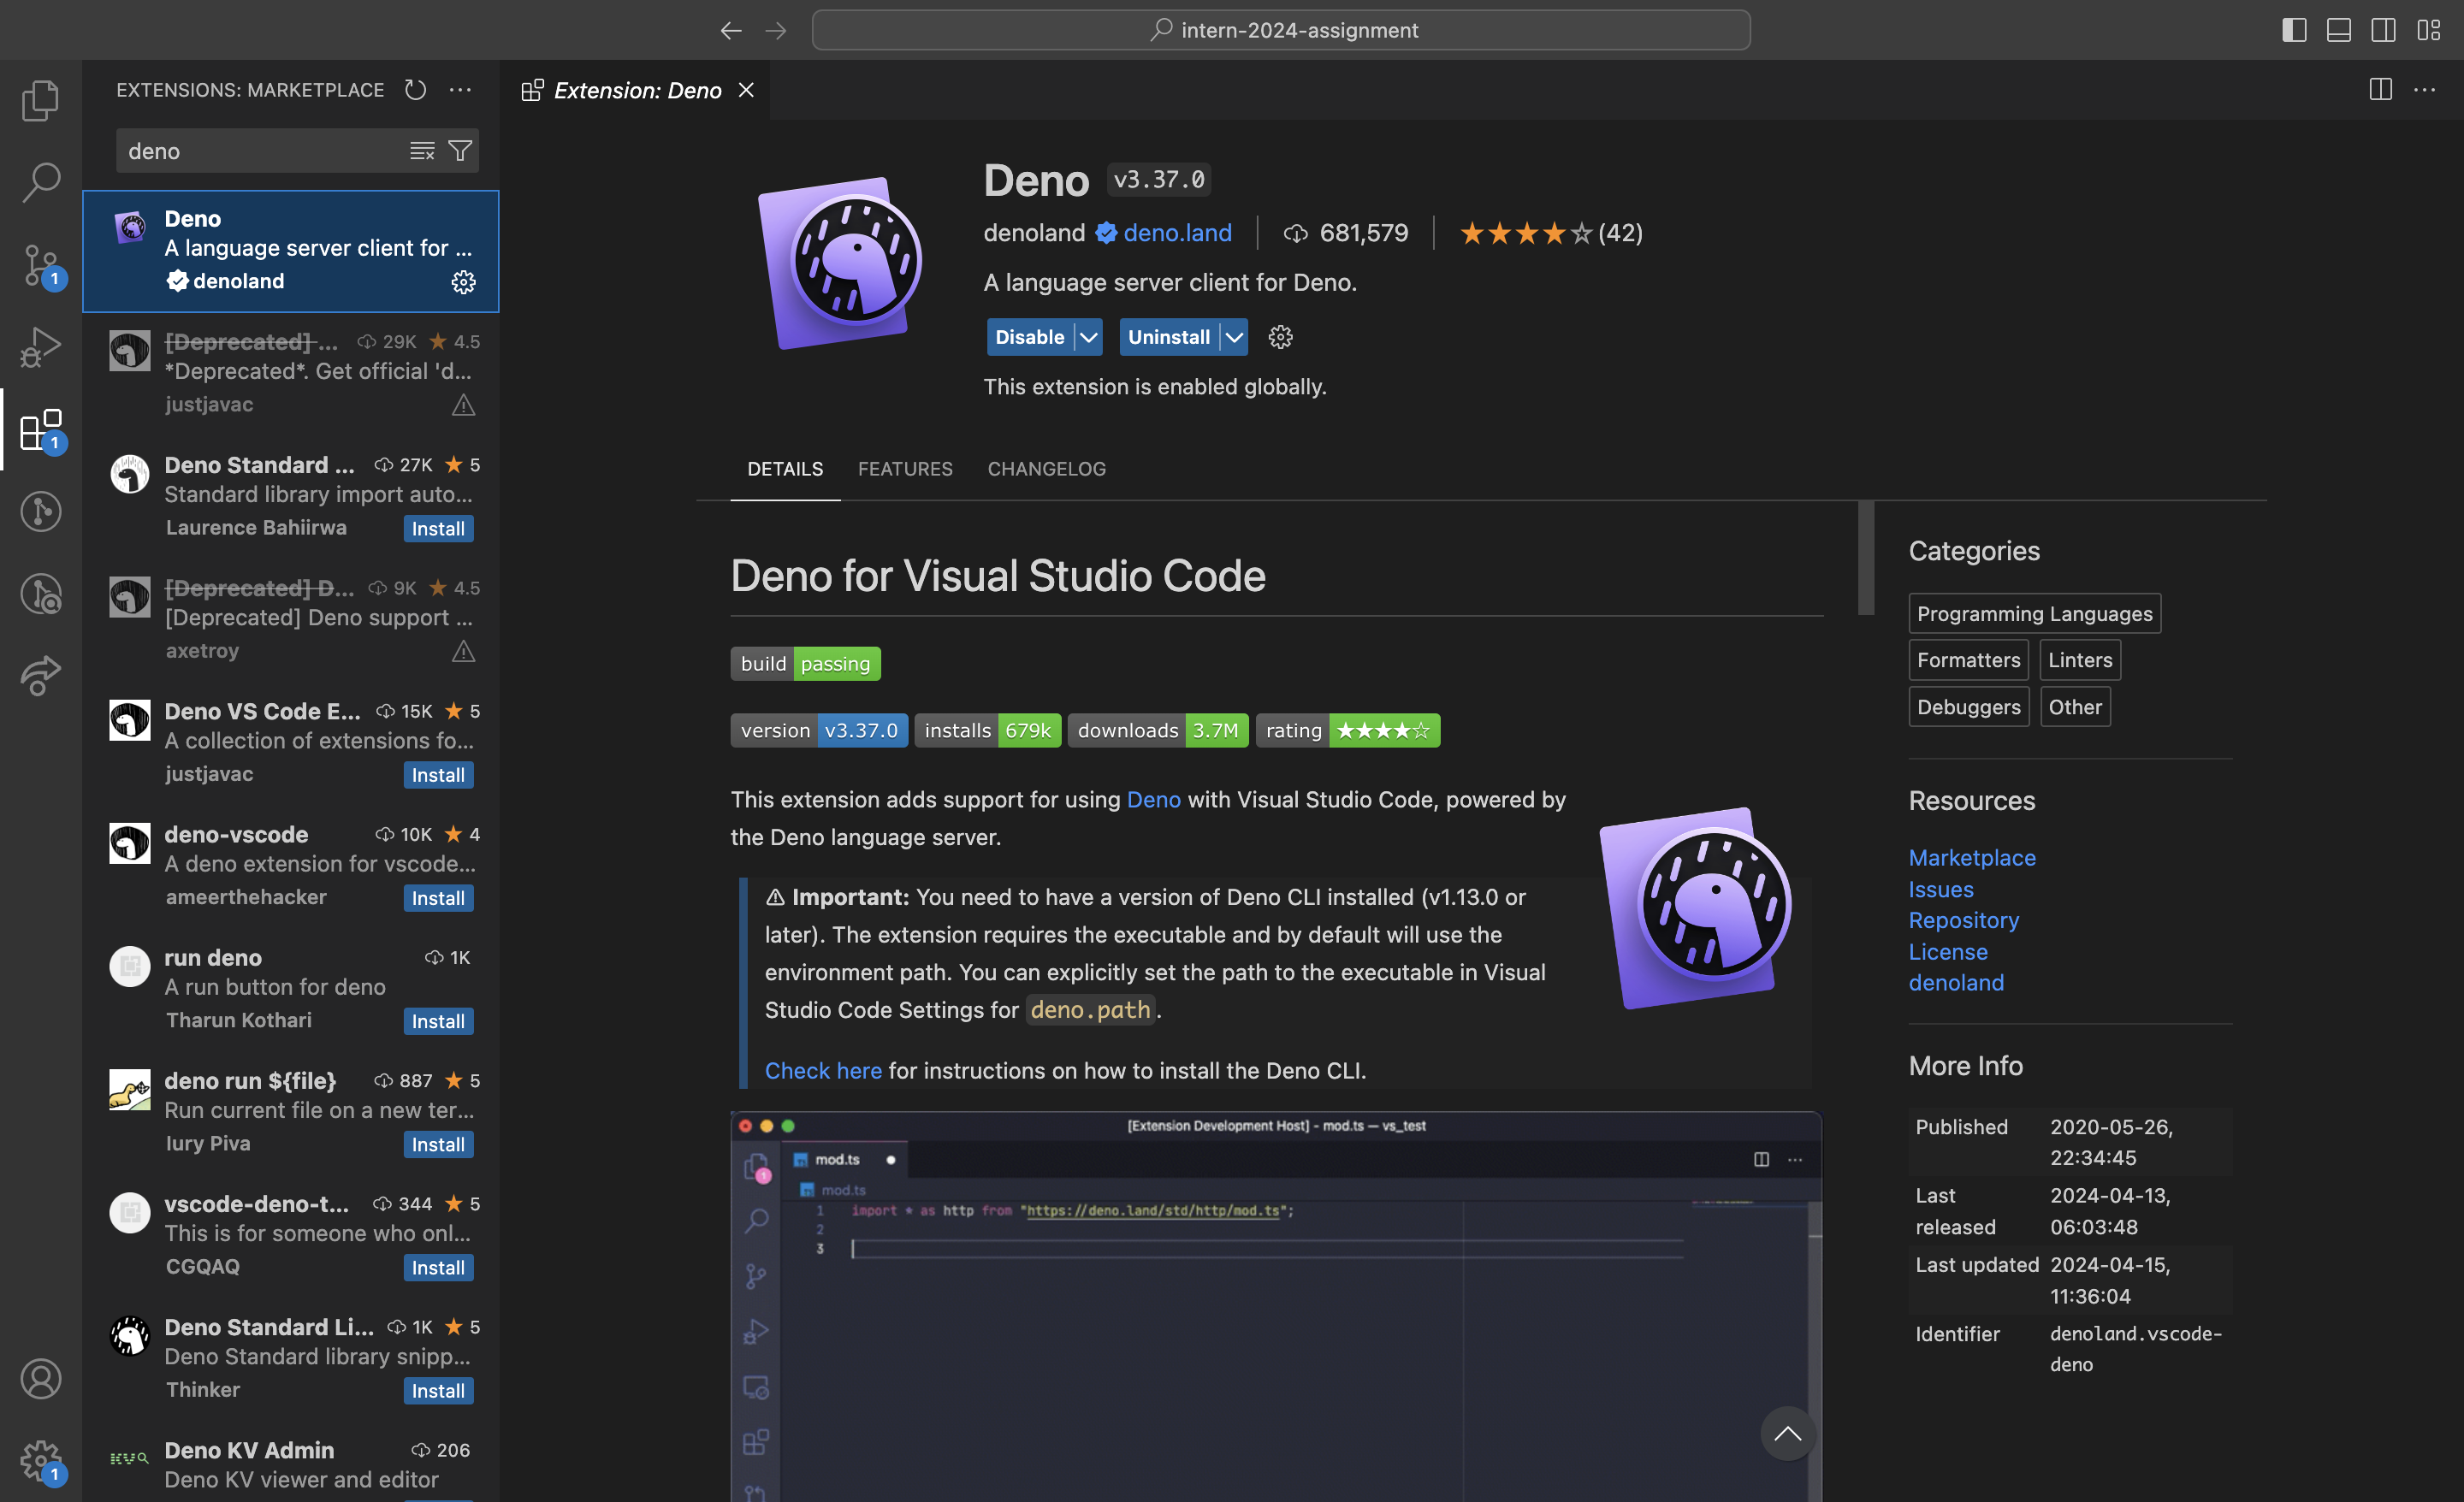Toggle the secondary side bar layout button

(x=2383, y=30)
